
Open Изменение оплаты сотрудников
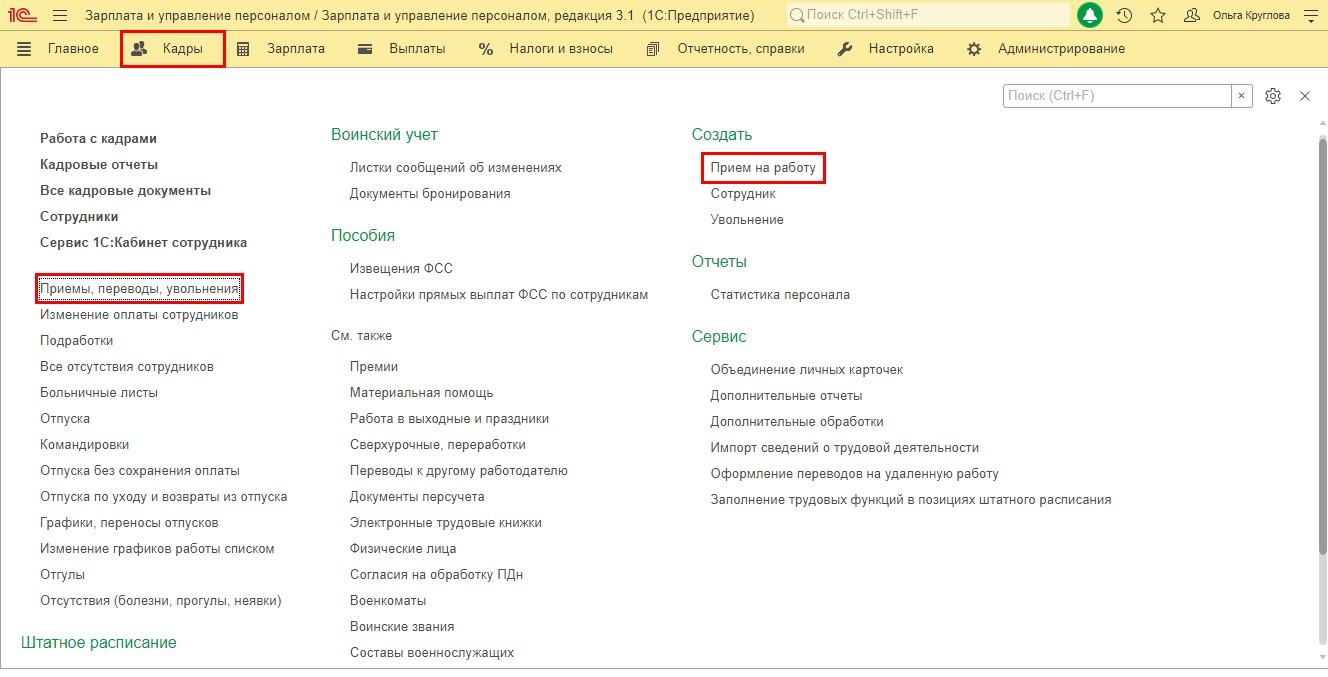pyautogui.click(x=139, y=315)
